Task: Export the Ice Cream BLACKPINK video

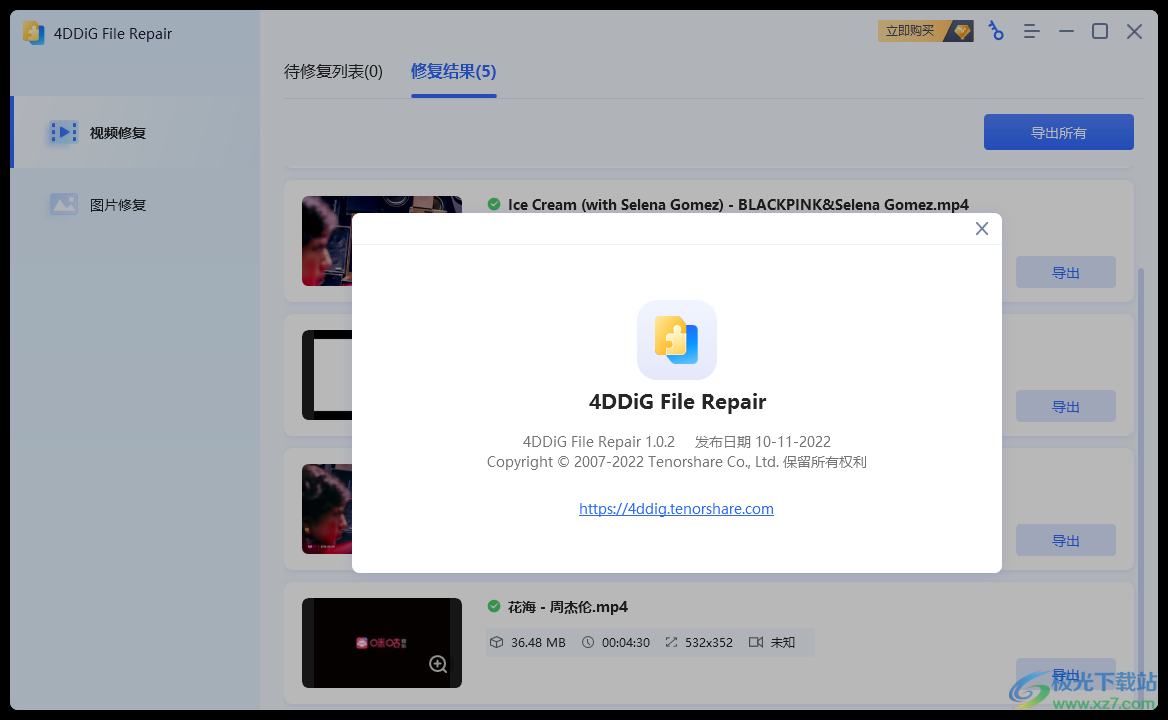Action: 1065,273
